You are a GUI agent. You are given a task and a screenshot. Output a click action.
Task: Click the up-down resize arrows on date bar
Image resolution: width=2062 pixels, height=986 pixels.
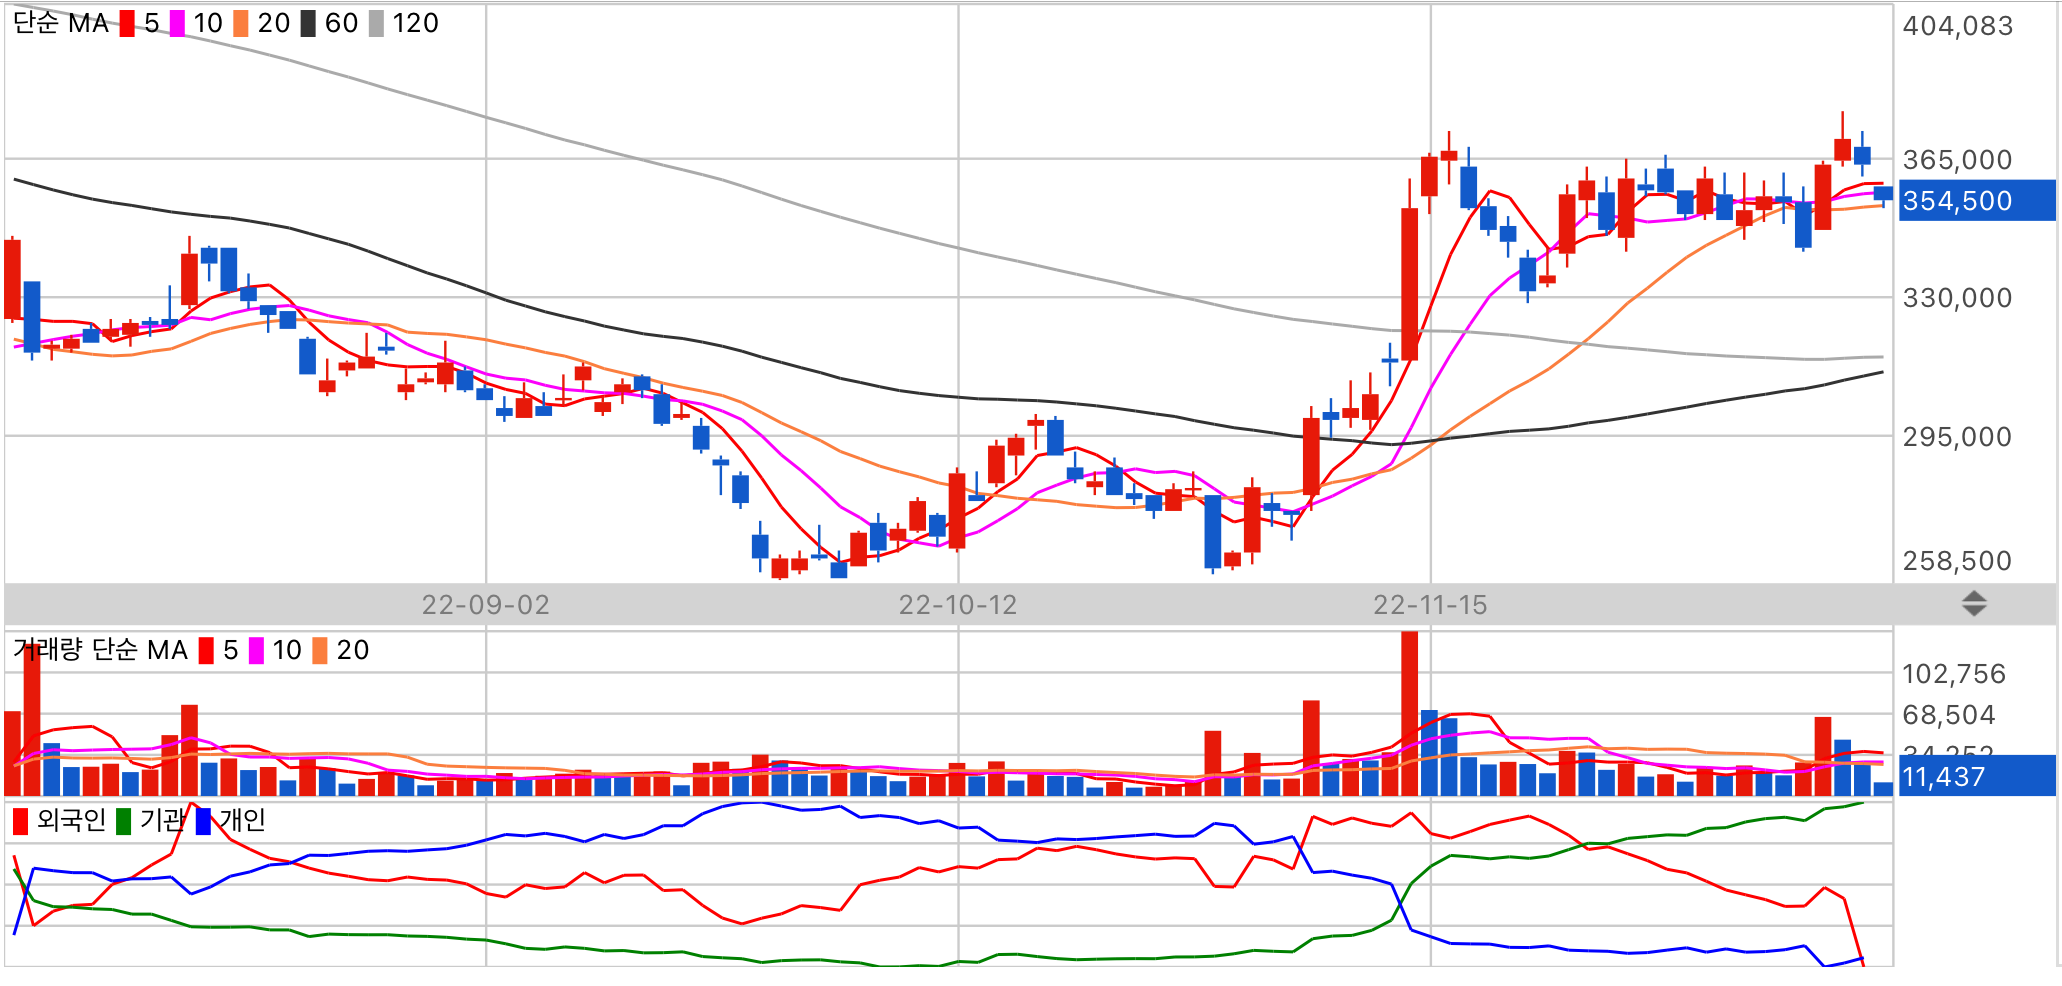click(1974, 604)
